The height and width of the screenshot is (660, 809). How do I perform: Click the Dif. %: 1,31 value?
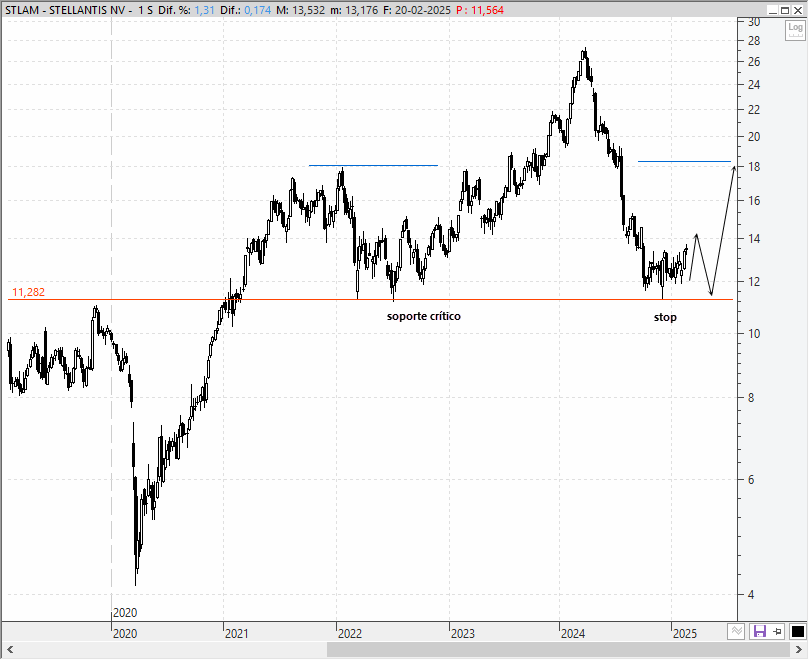tap(186, 10)
